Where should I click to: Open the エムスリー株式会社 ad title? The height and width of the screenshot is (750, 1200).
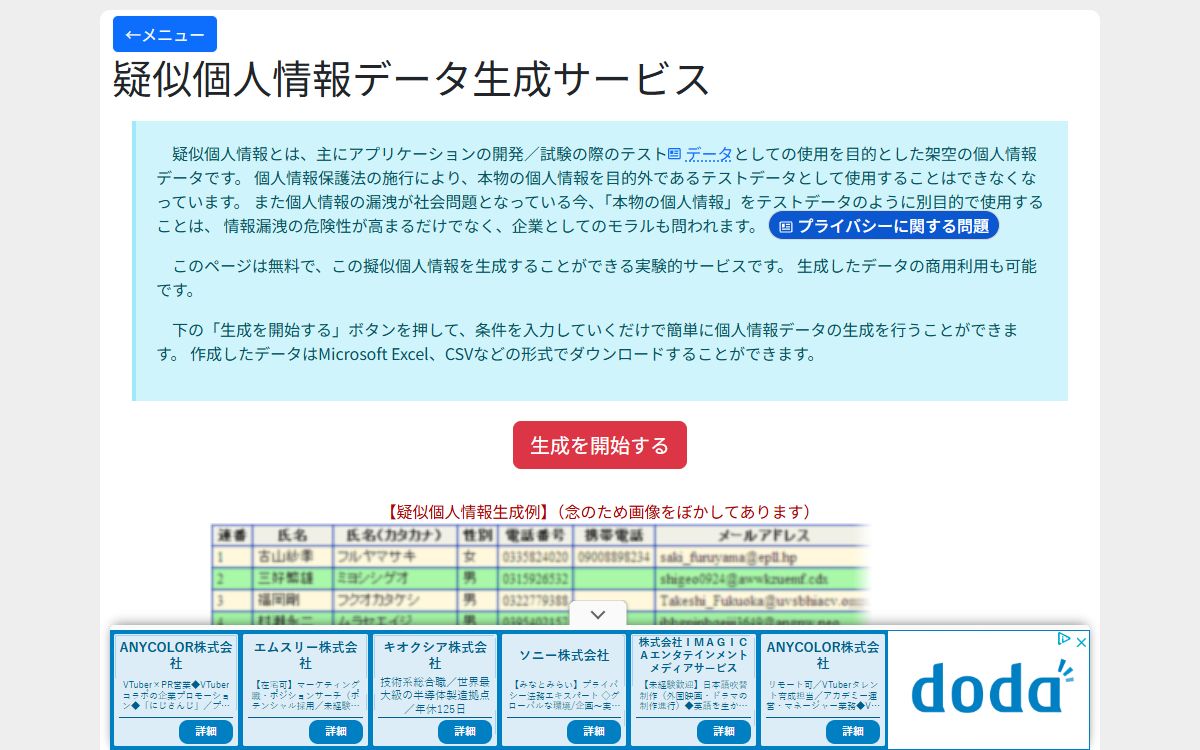[x=306, y=655]
